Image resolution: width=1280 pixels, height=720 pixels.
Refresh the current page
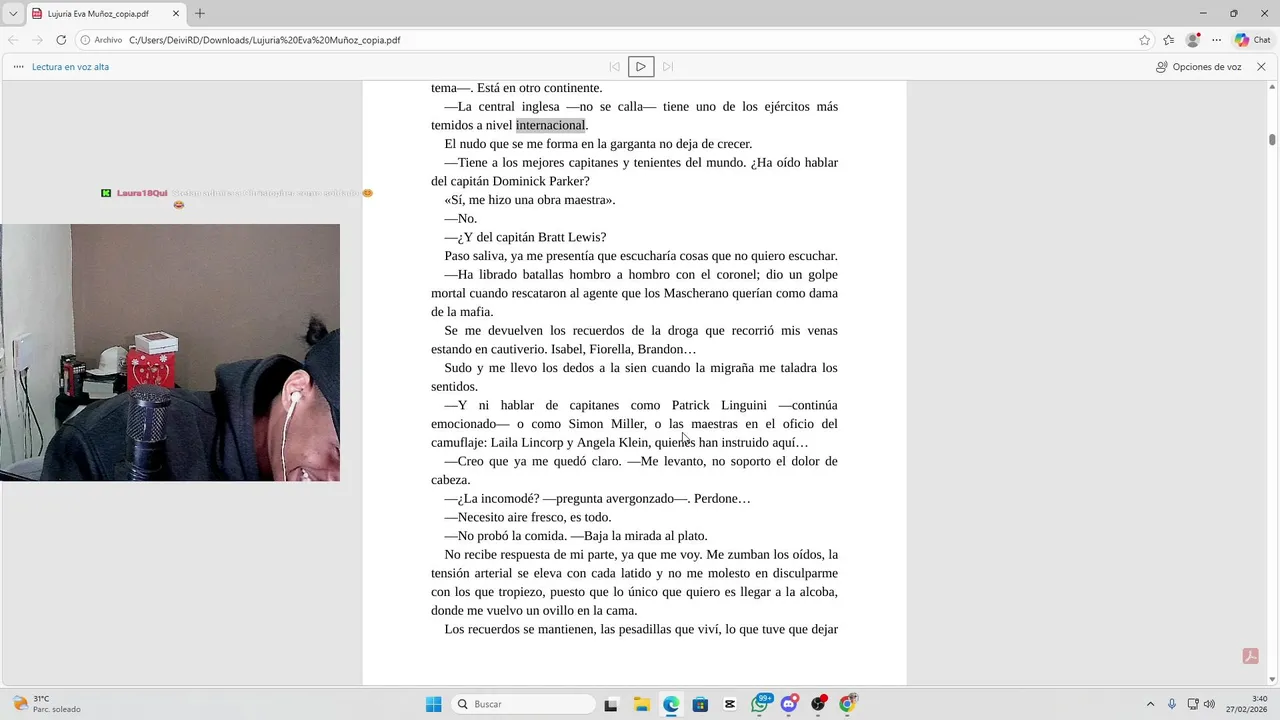click(61, 40)
